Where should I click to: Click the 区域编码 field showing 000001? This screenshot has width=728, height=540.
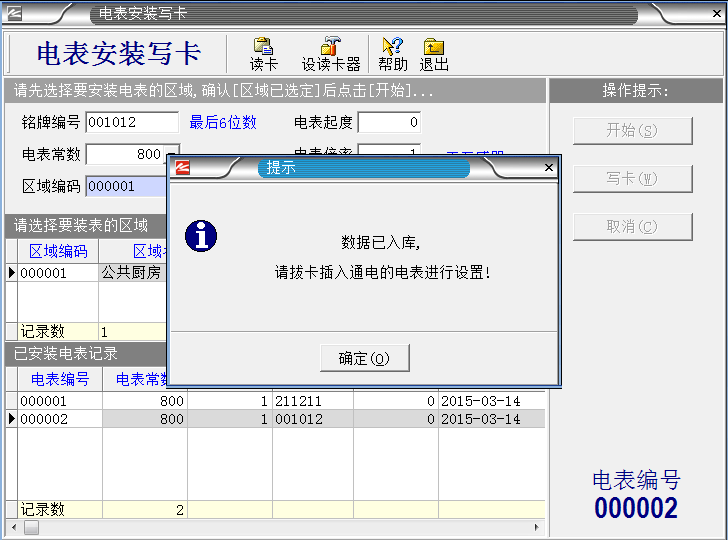point(125,186)
